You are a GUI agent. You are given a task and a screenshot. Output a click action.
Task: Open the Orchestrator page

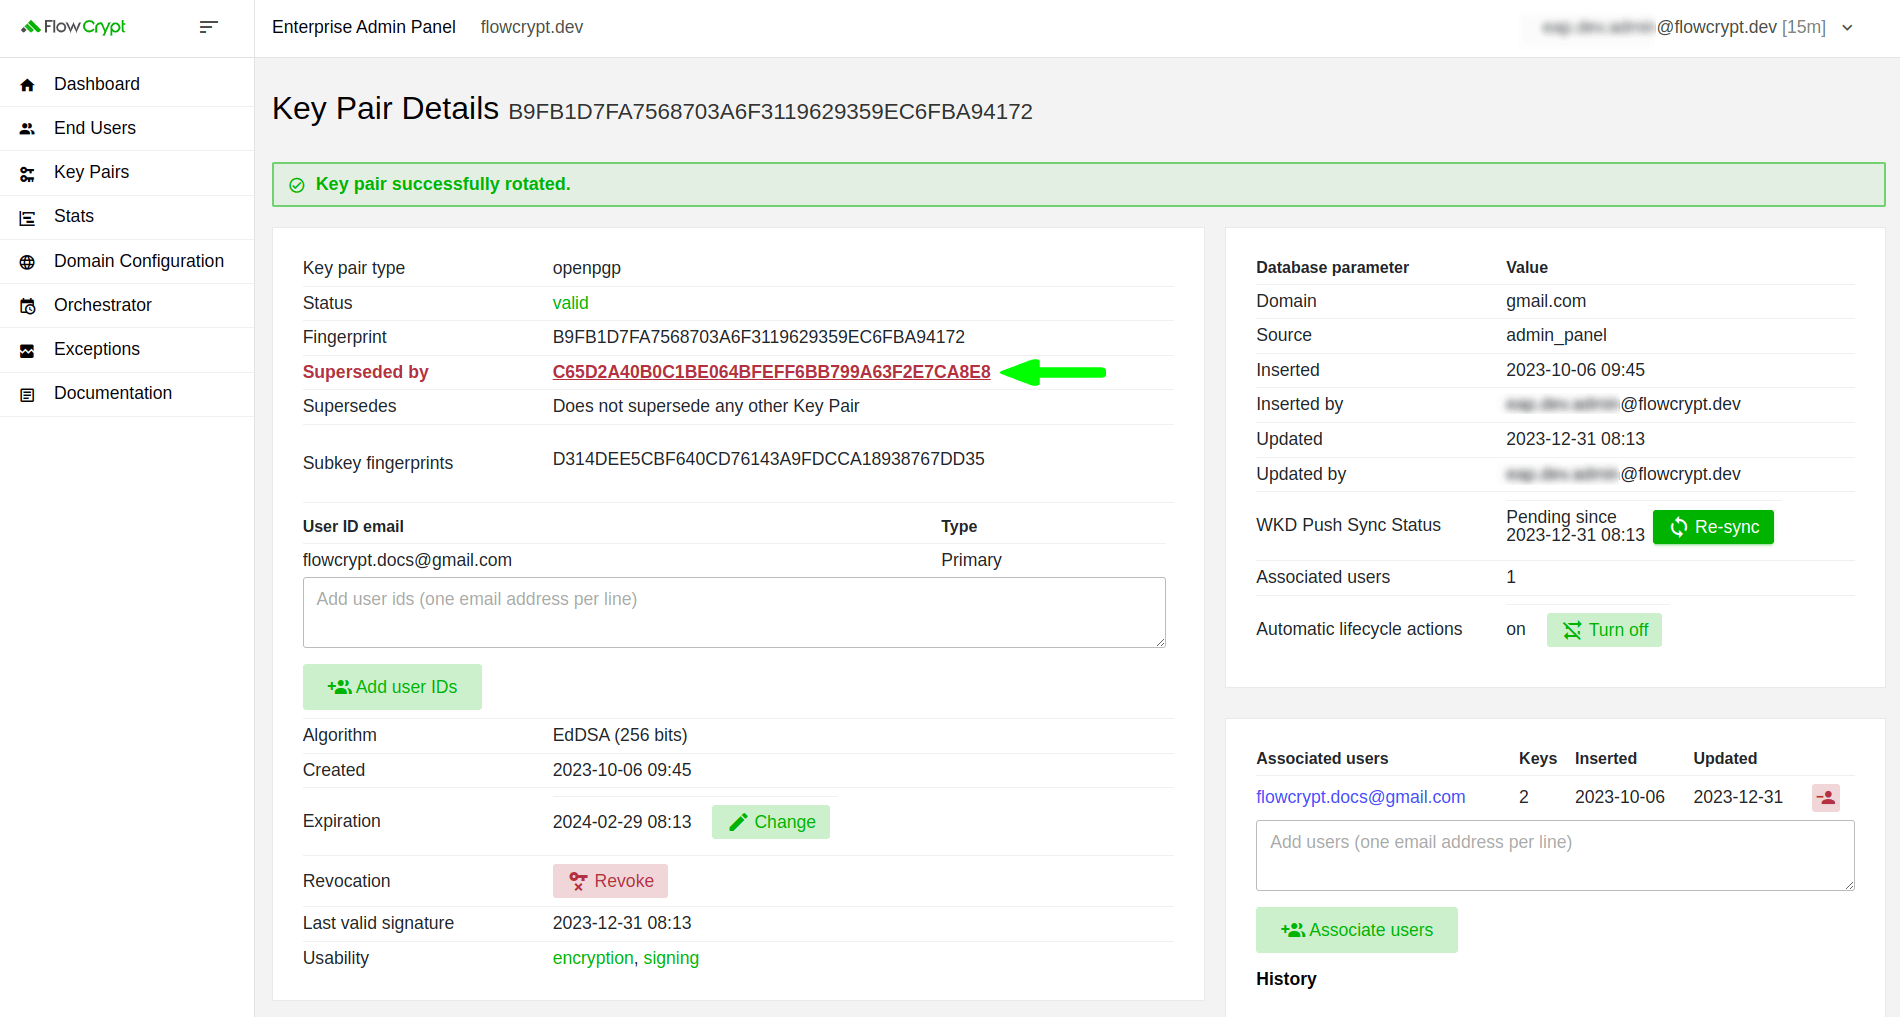click(x=127, y=305)
